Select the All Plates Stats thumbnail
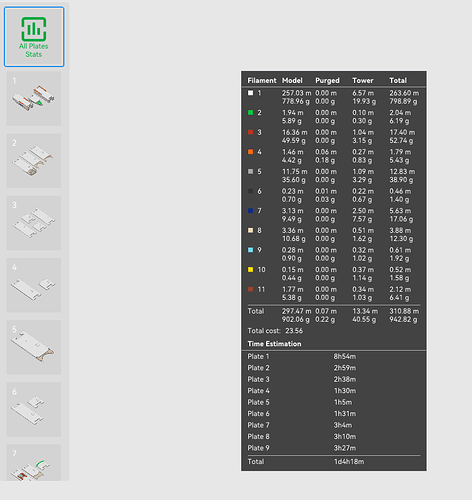Screen dimensions: 472x500 click(x=34, y=37)
